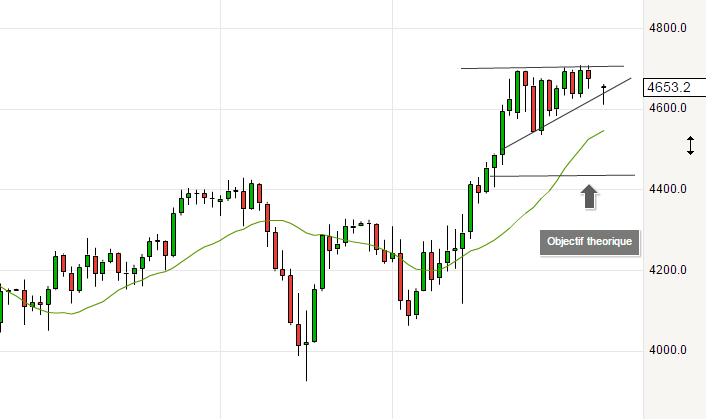This screenshot has width=706, height=419.
Task: Click the lowest red candle near 4000
Action: pyautogui.click(x=299, y=334)
